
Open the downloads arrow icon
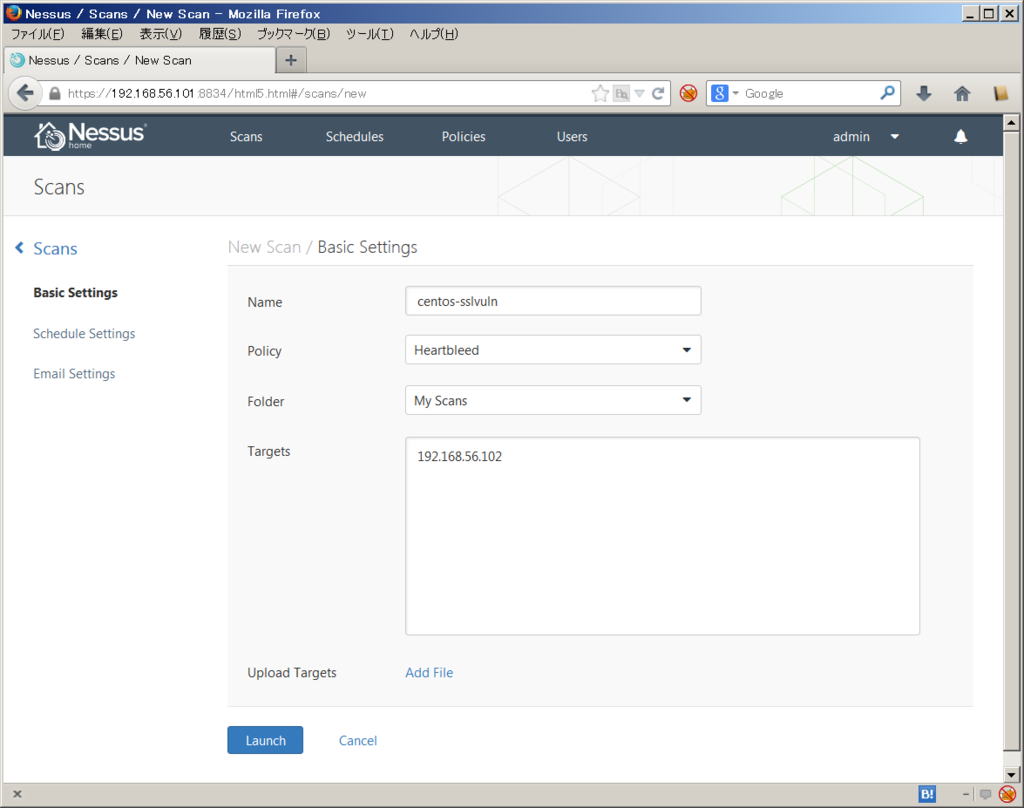[x=923, y=93]
